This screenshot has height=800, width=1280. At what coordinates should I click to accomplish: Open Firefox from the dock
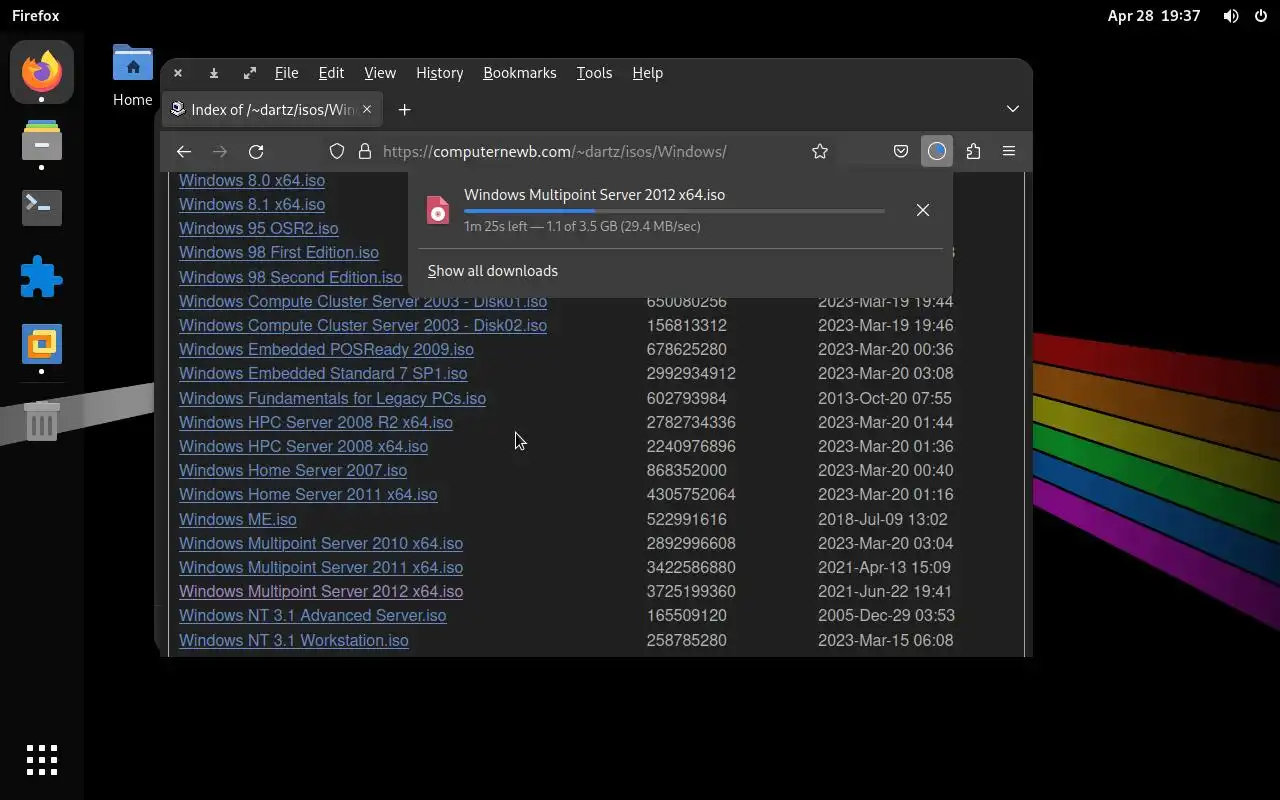click(42, 72)
